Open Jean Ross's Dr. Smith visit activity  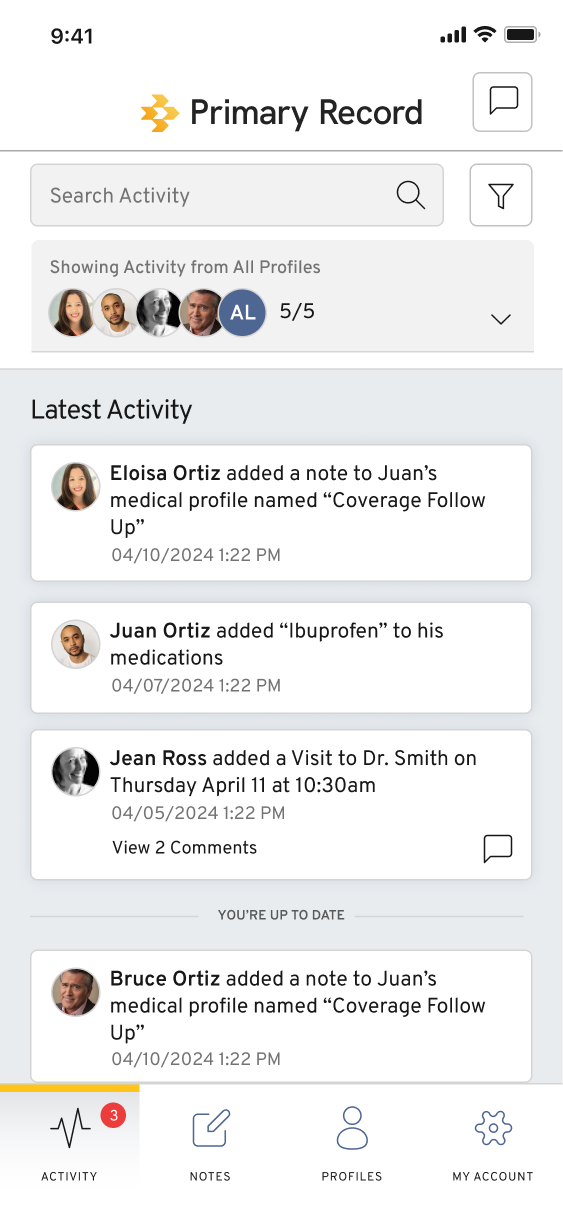click(281, 805)
